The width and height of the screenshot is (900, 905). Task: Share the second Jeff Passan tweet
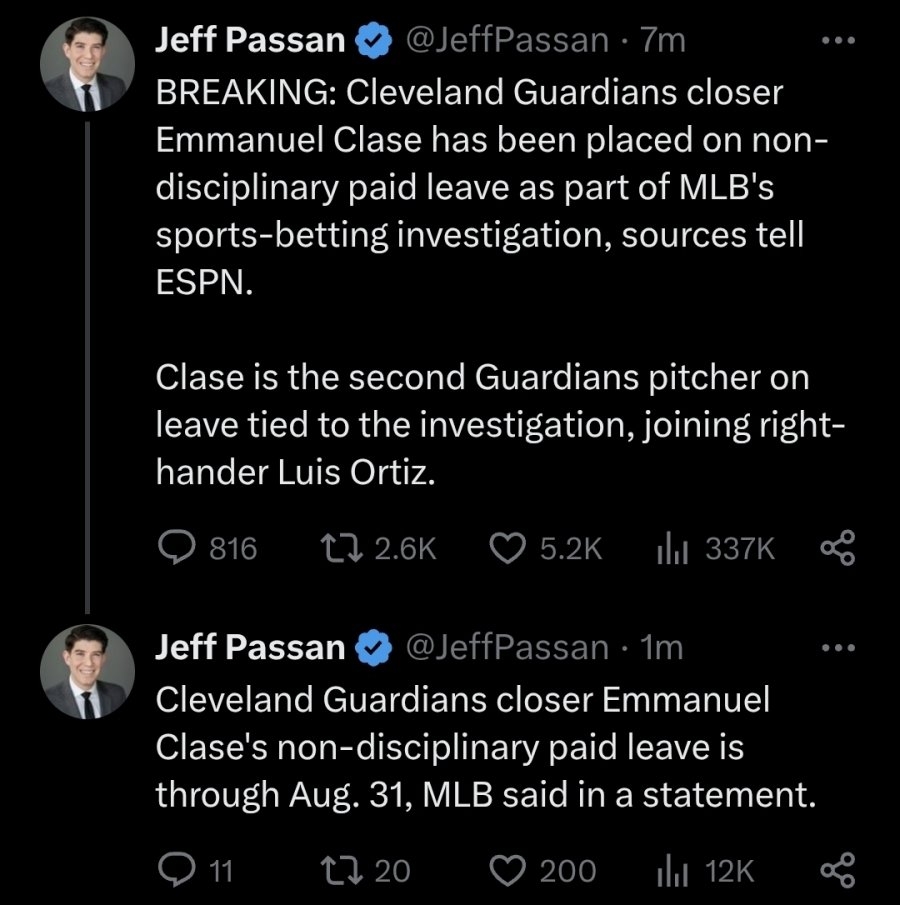[x=836, y=870]
